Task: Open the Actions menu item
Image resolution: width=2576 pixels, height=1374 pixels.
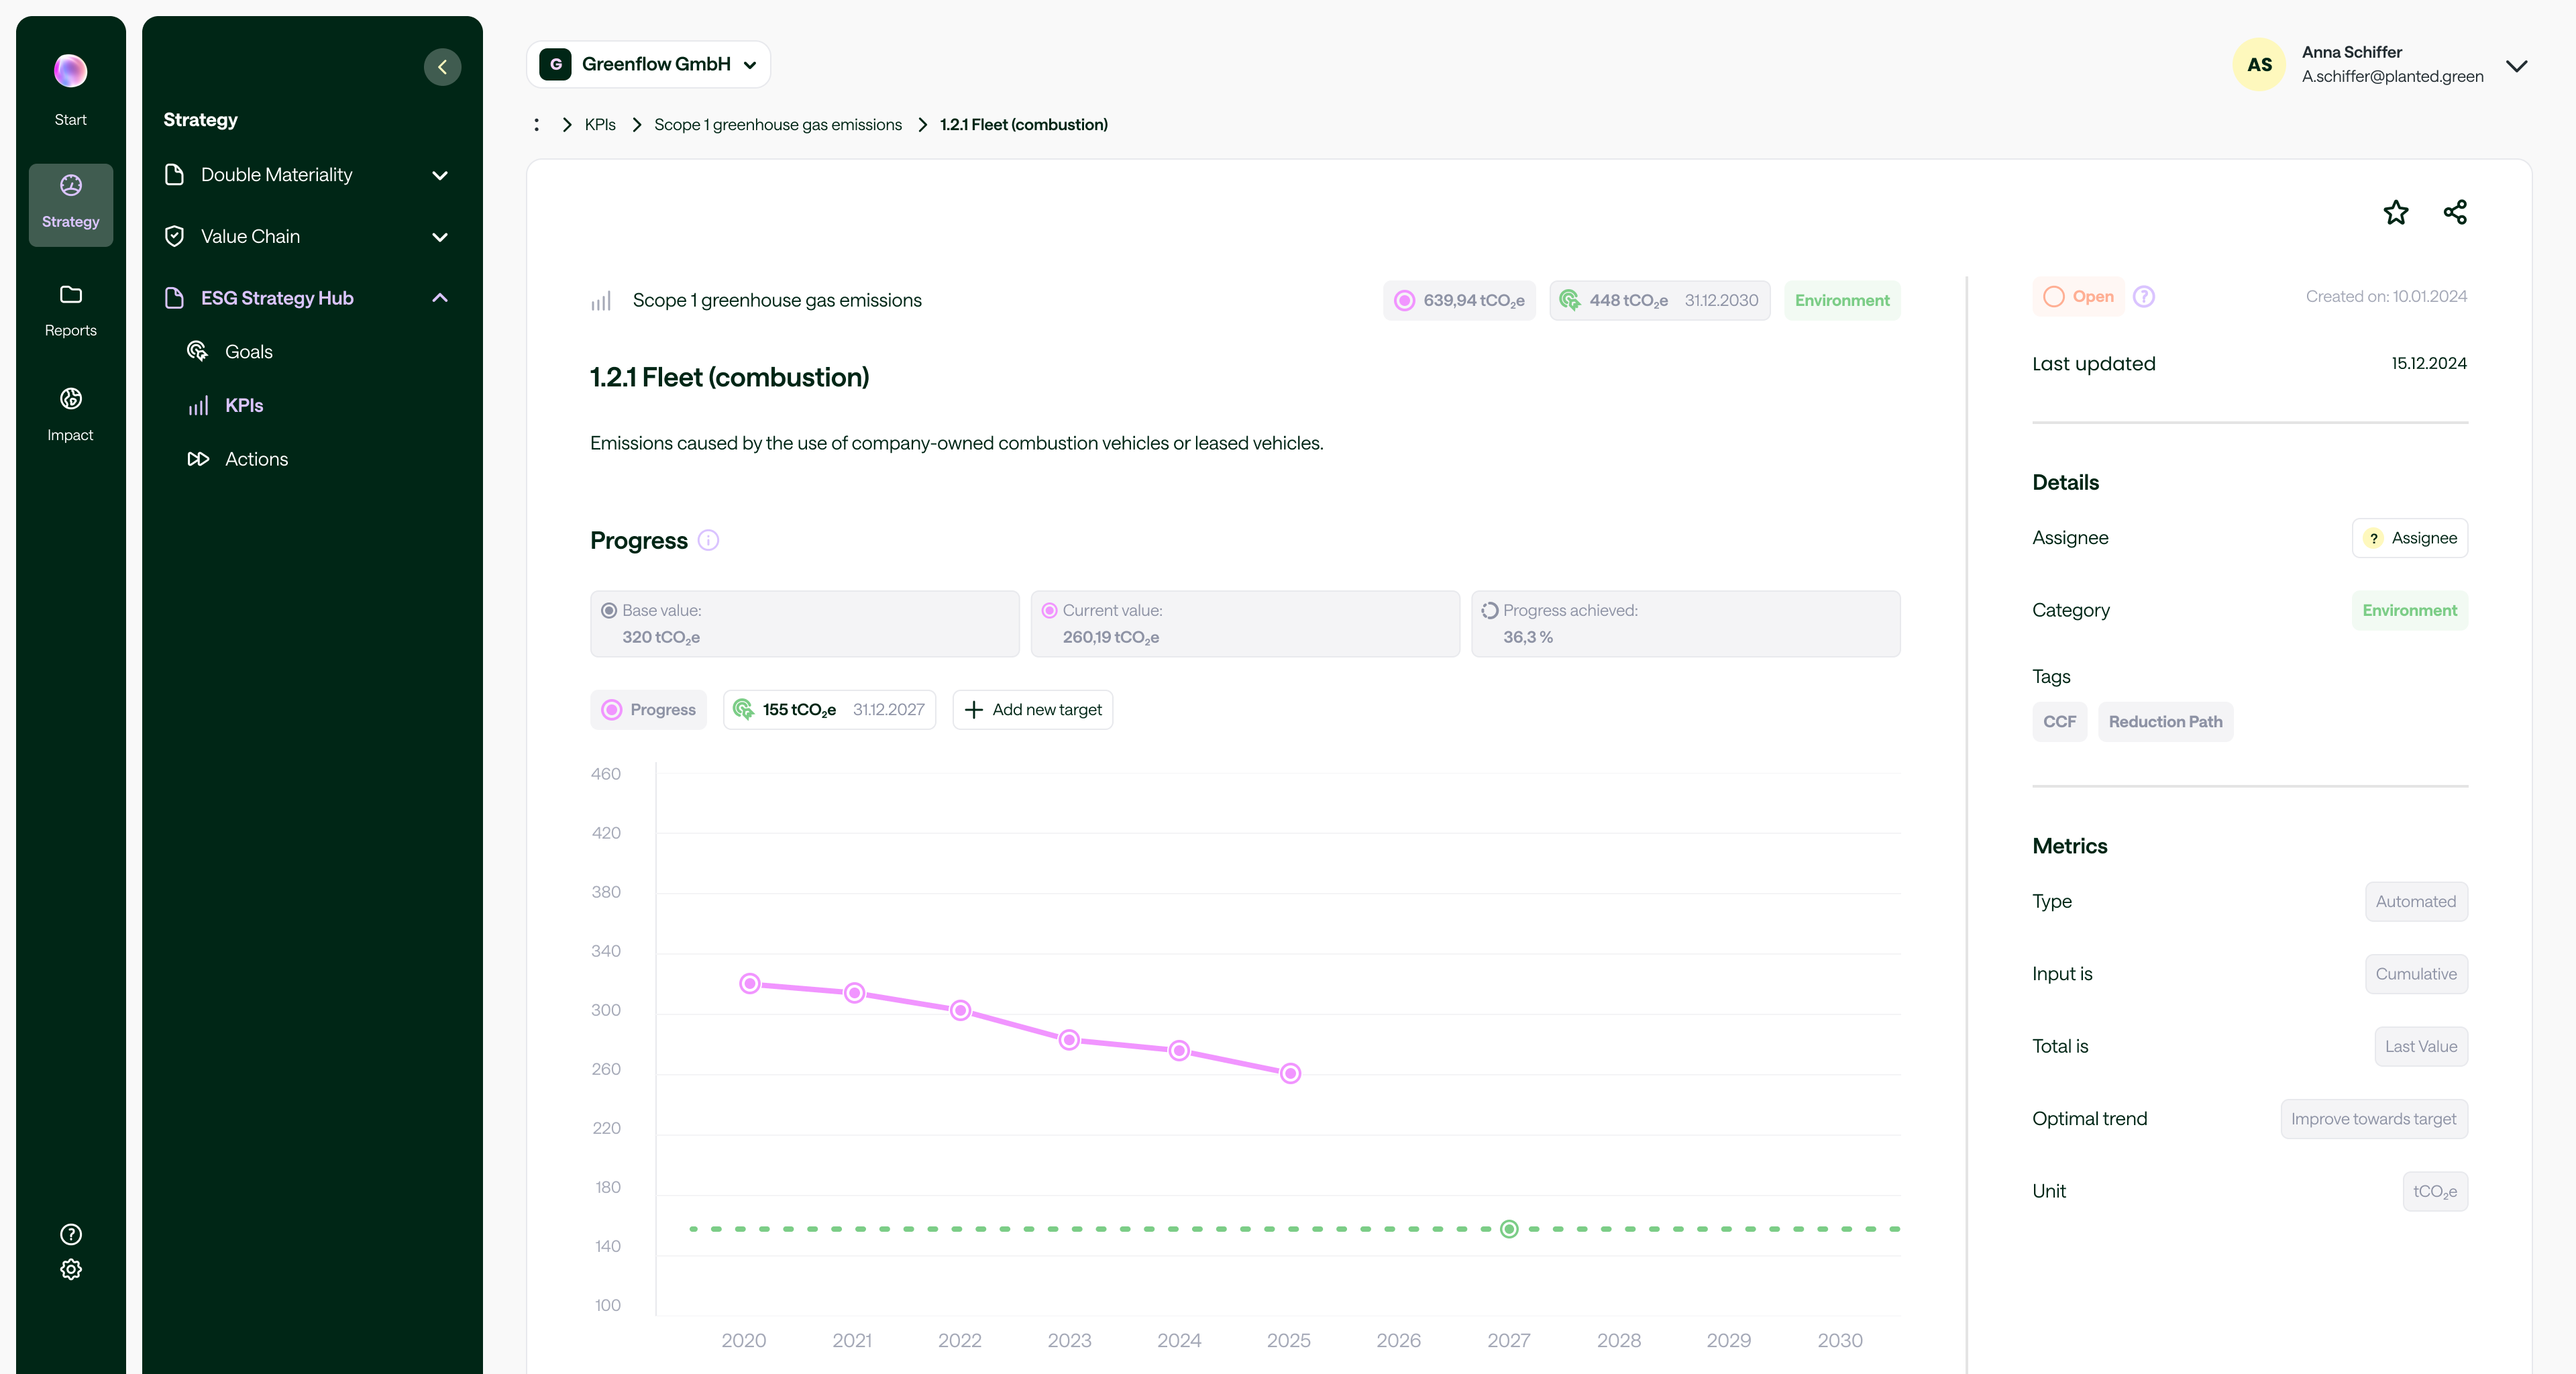Action: coord(256,459)
